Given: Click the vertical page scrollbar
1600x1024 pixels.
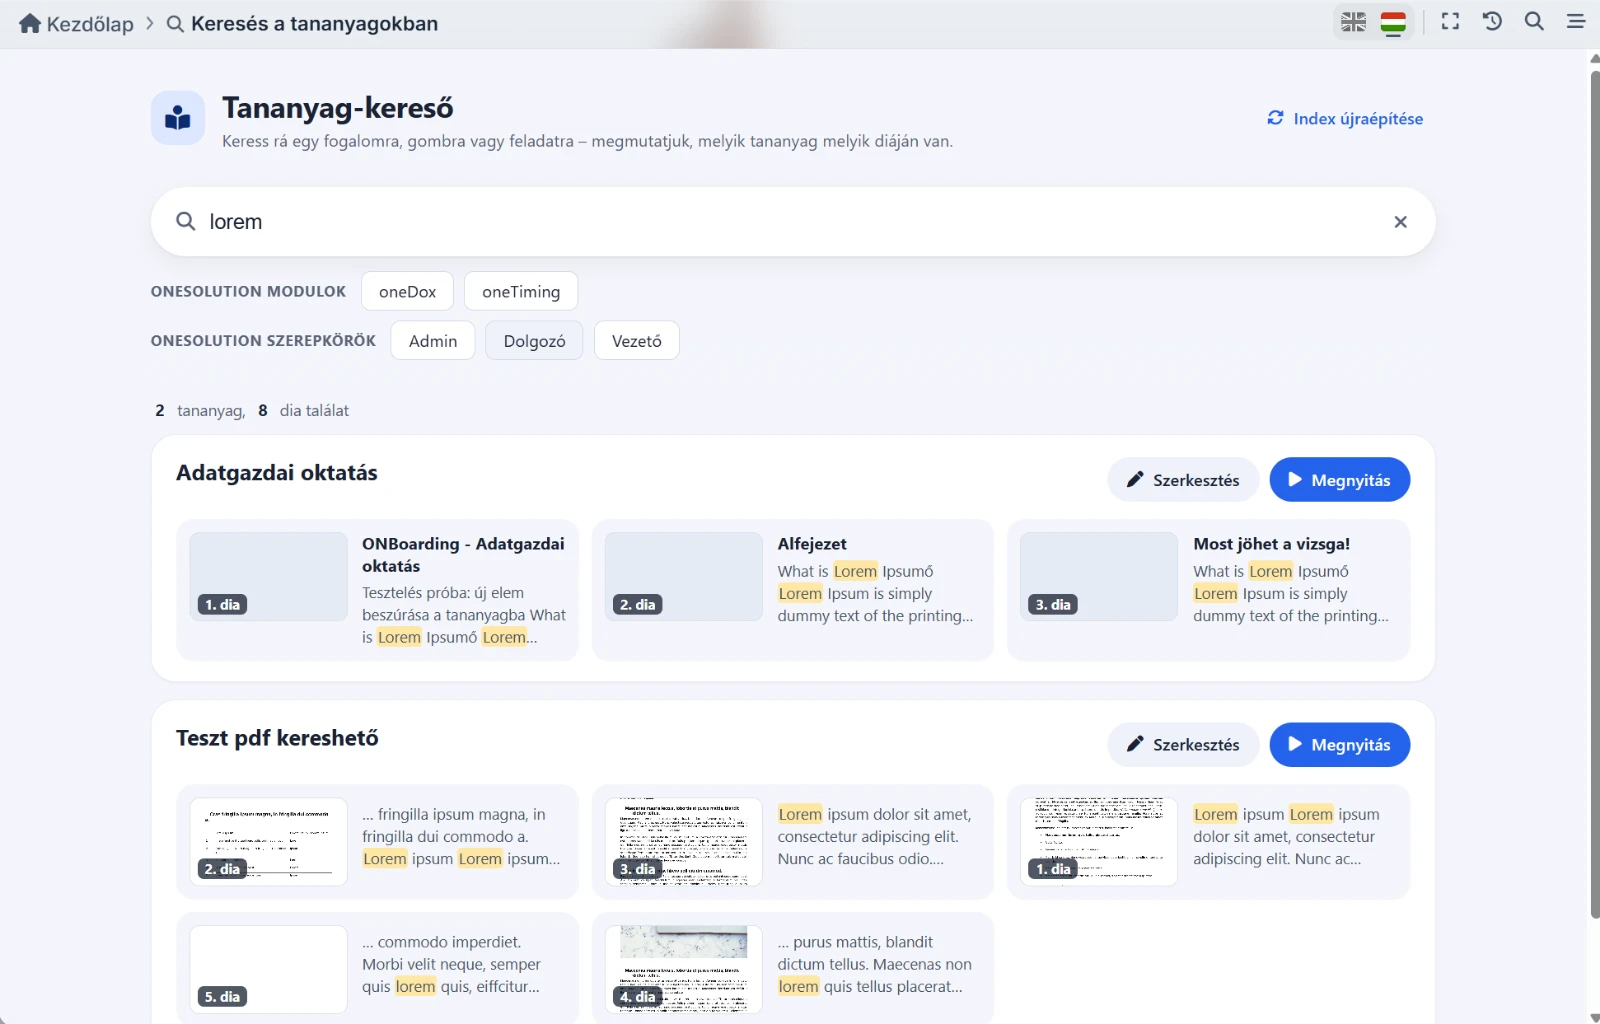Looking at the screenshot, I should (x=1594, y=490).
